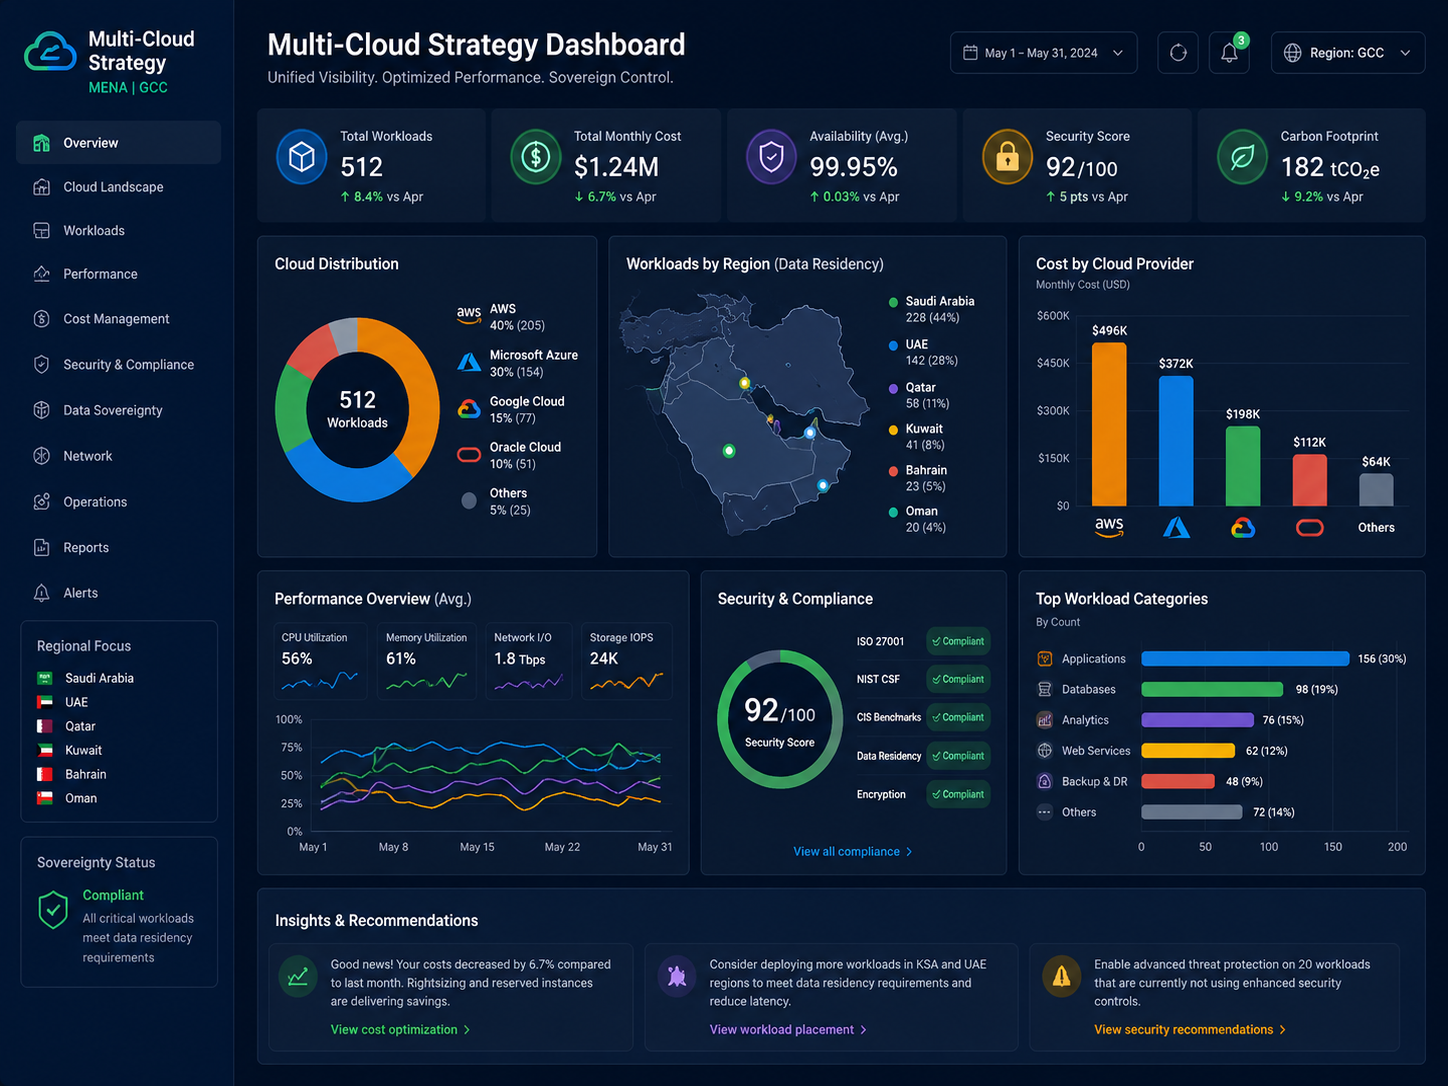This screenshot has width=1448, height=1086.
Task: Click the Microsoft Azure logo in distribution legend
Action: click(x=469, y=362)
